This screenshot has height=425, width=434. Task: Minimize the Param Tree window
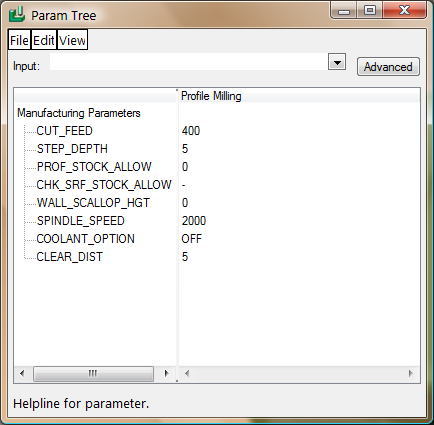point(344,10)
